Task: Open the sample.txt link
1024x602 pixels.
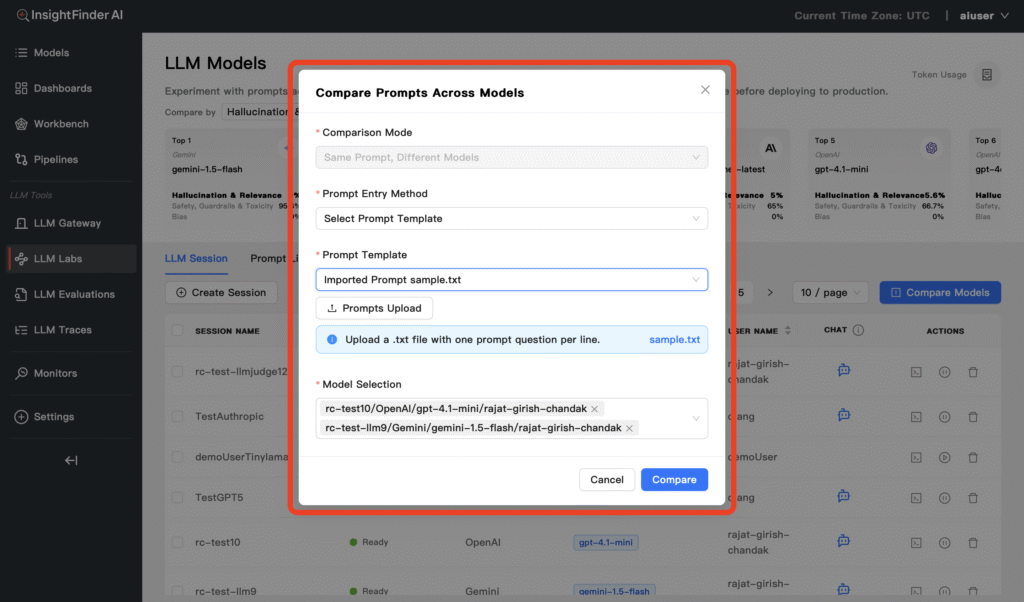Action: click(674, 339)
